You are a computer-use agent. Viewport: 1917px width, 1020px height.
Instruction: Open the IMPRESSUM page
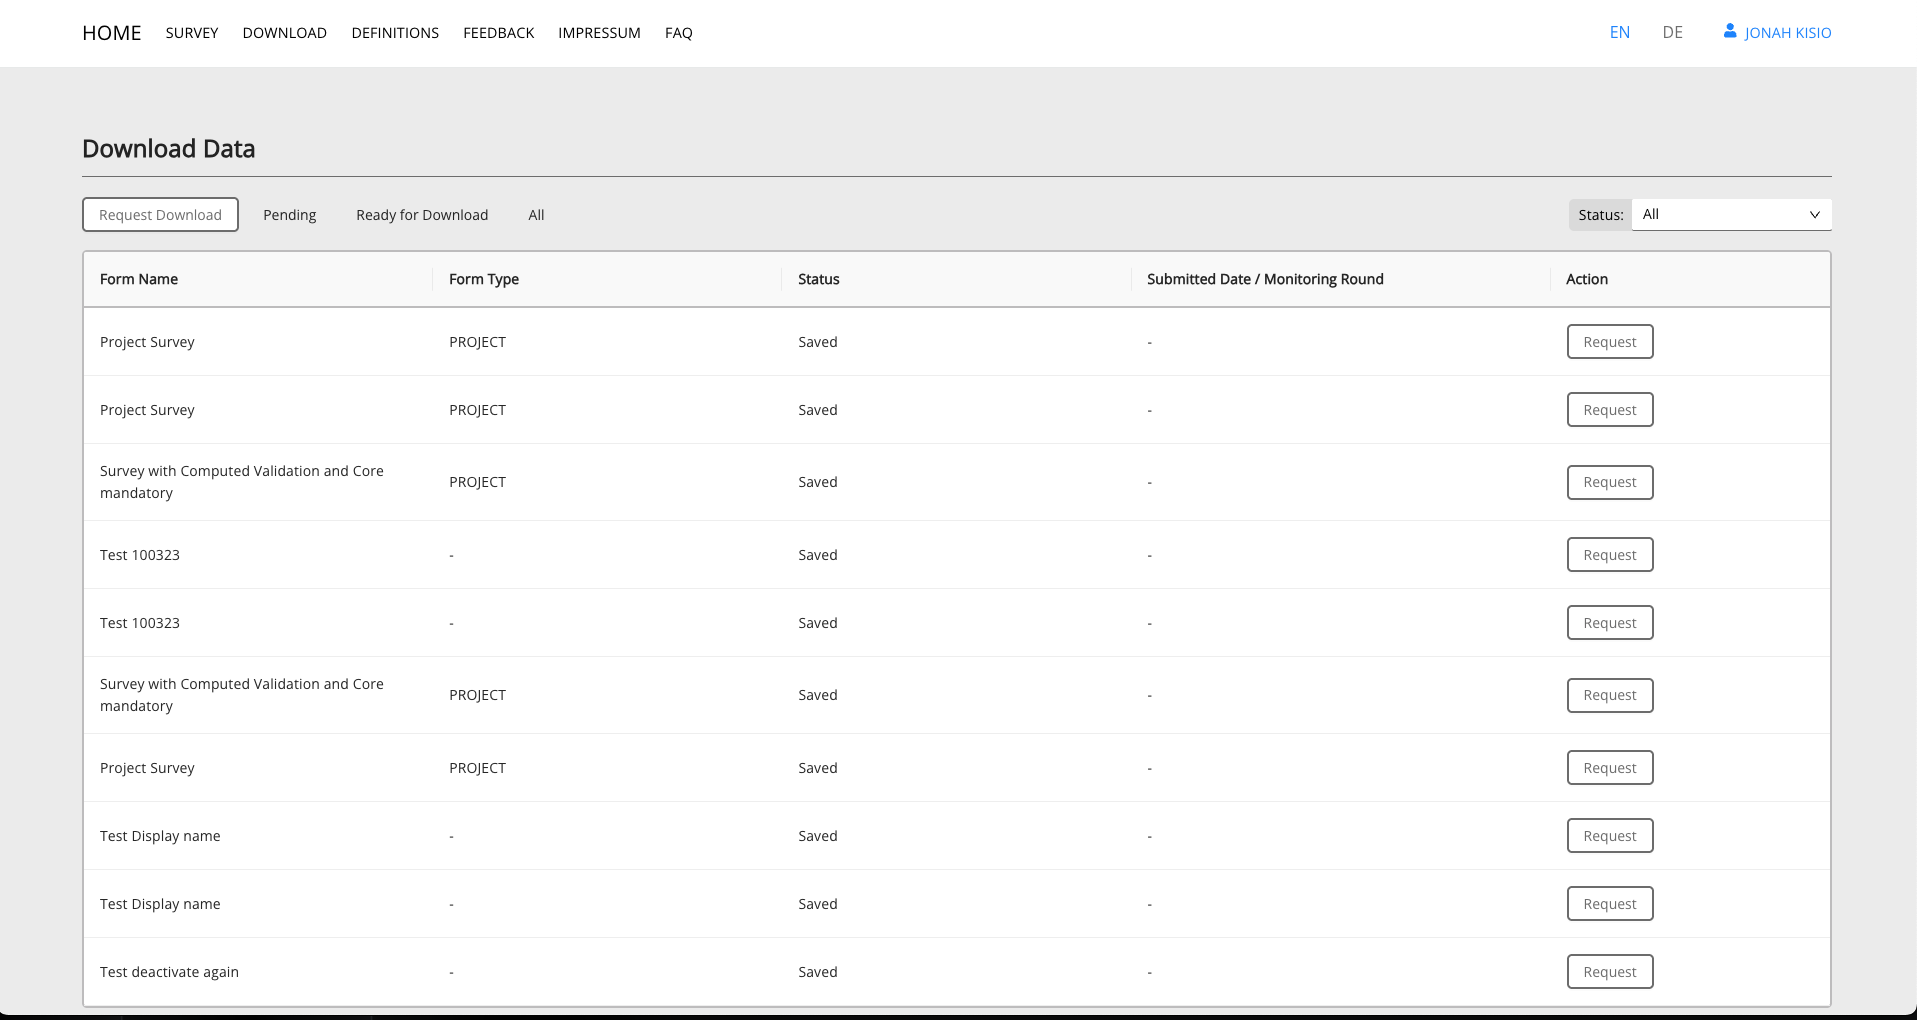[x=599, y=33]
